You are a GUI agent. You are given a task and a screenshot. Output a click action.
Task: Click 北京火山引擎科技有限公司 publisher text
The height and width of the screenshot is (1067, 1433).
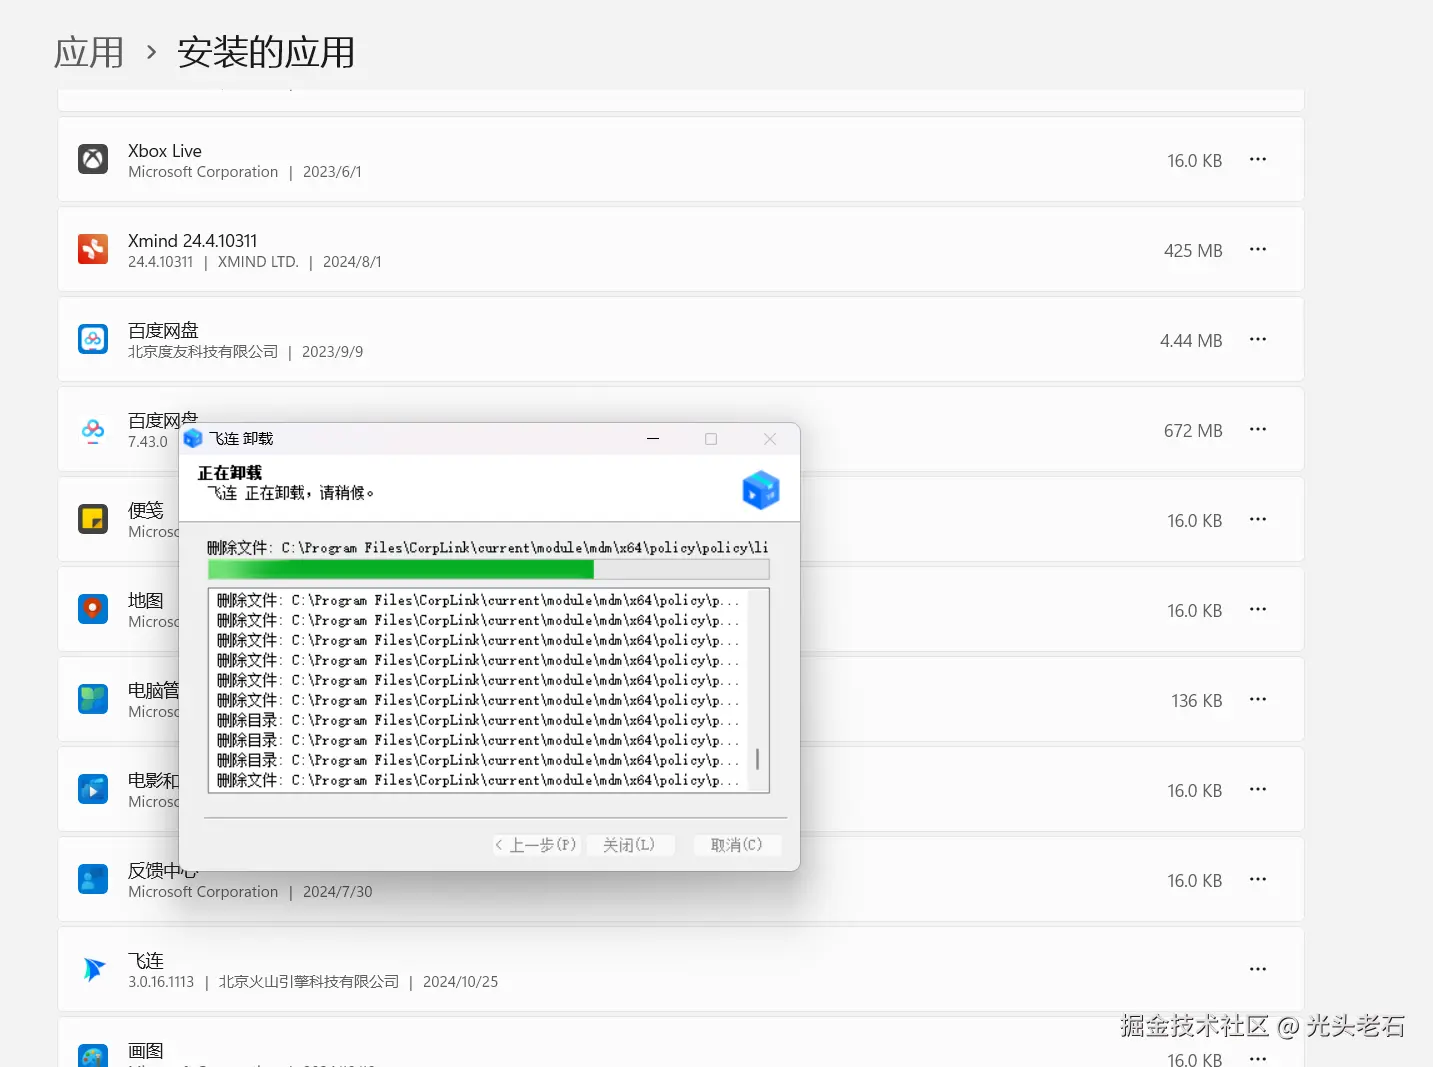pyautogui.click(x=309, y=982)
